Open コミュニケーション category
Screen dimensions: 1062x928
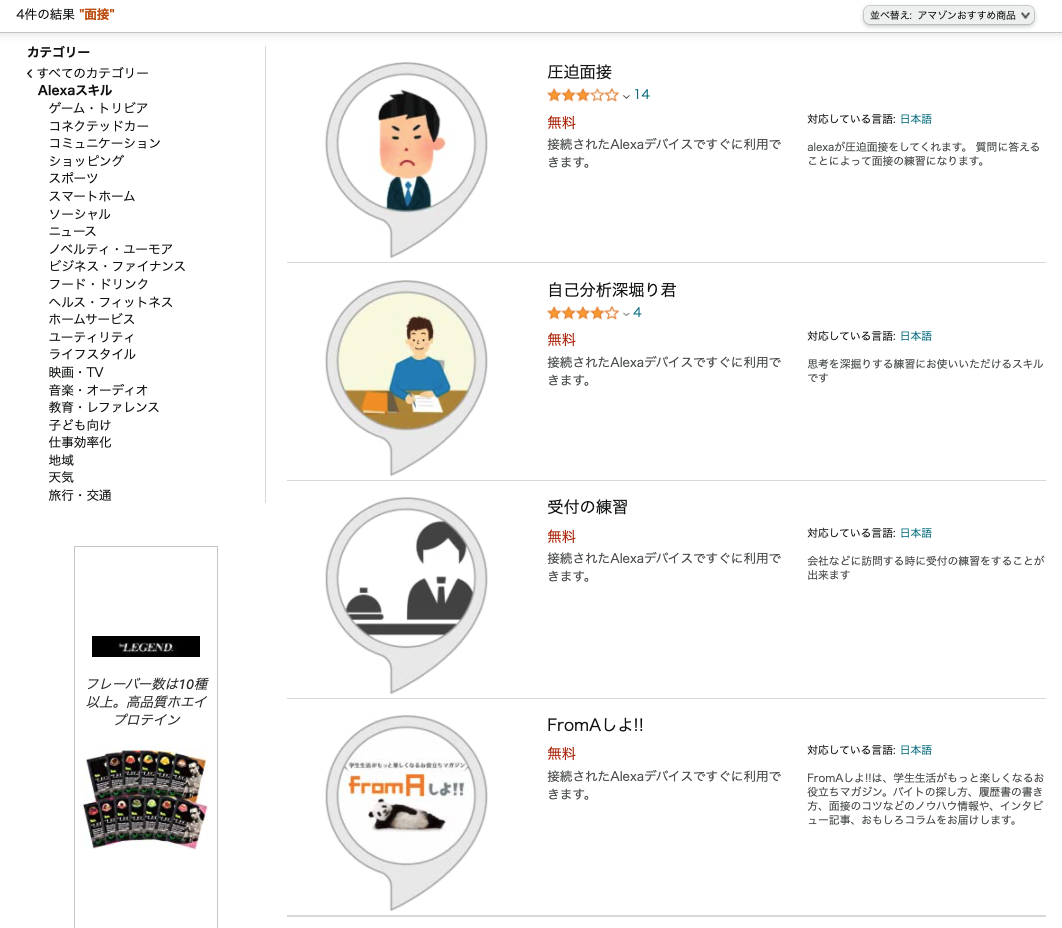pyautogui.click(x=104, y=143)
